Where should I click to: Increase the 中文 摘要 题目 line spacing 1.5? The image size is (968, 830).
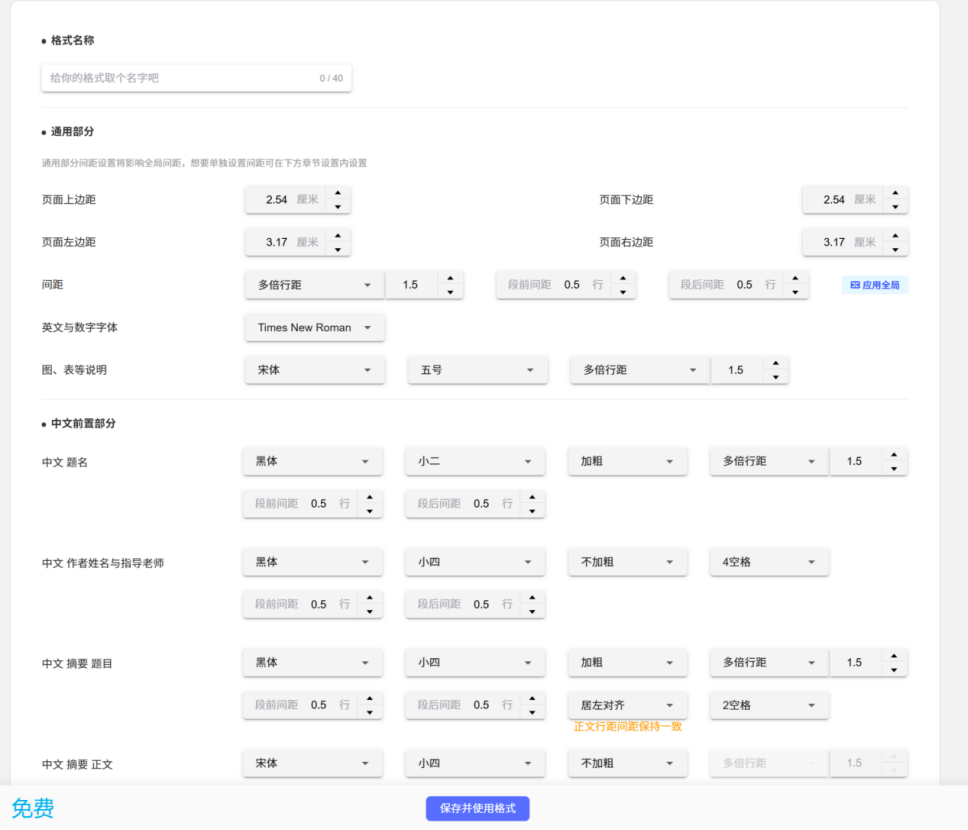(x=894, y=656)
